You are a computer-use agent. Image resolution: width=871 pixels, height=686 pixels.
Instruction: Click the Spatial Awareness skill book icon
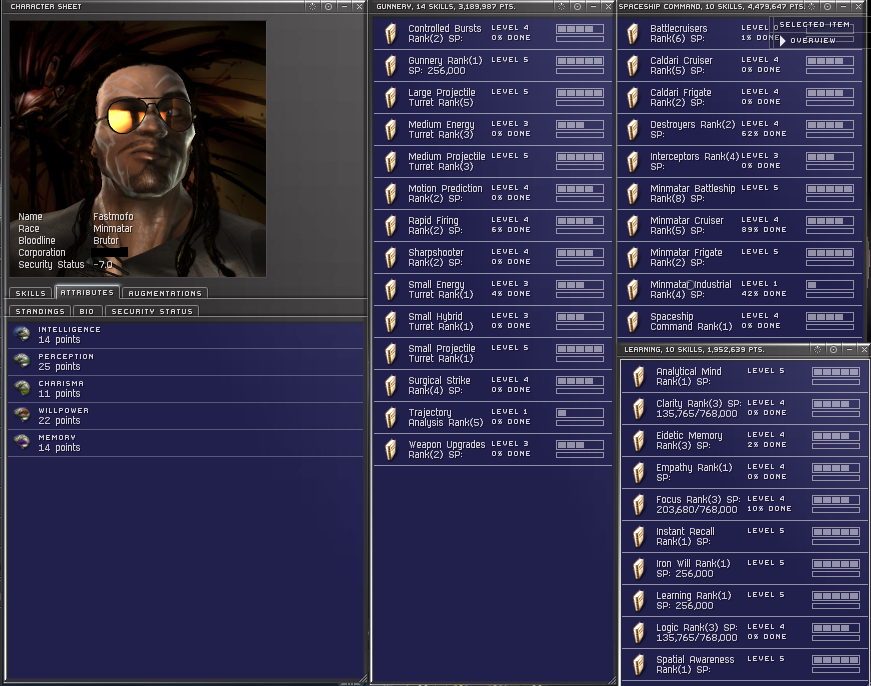(x=639, y=664)
